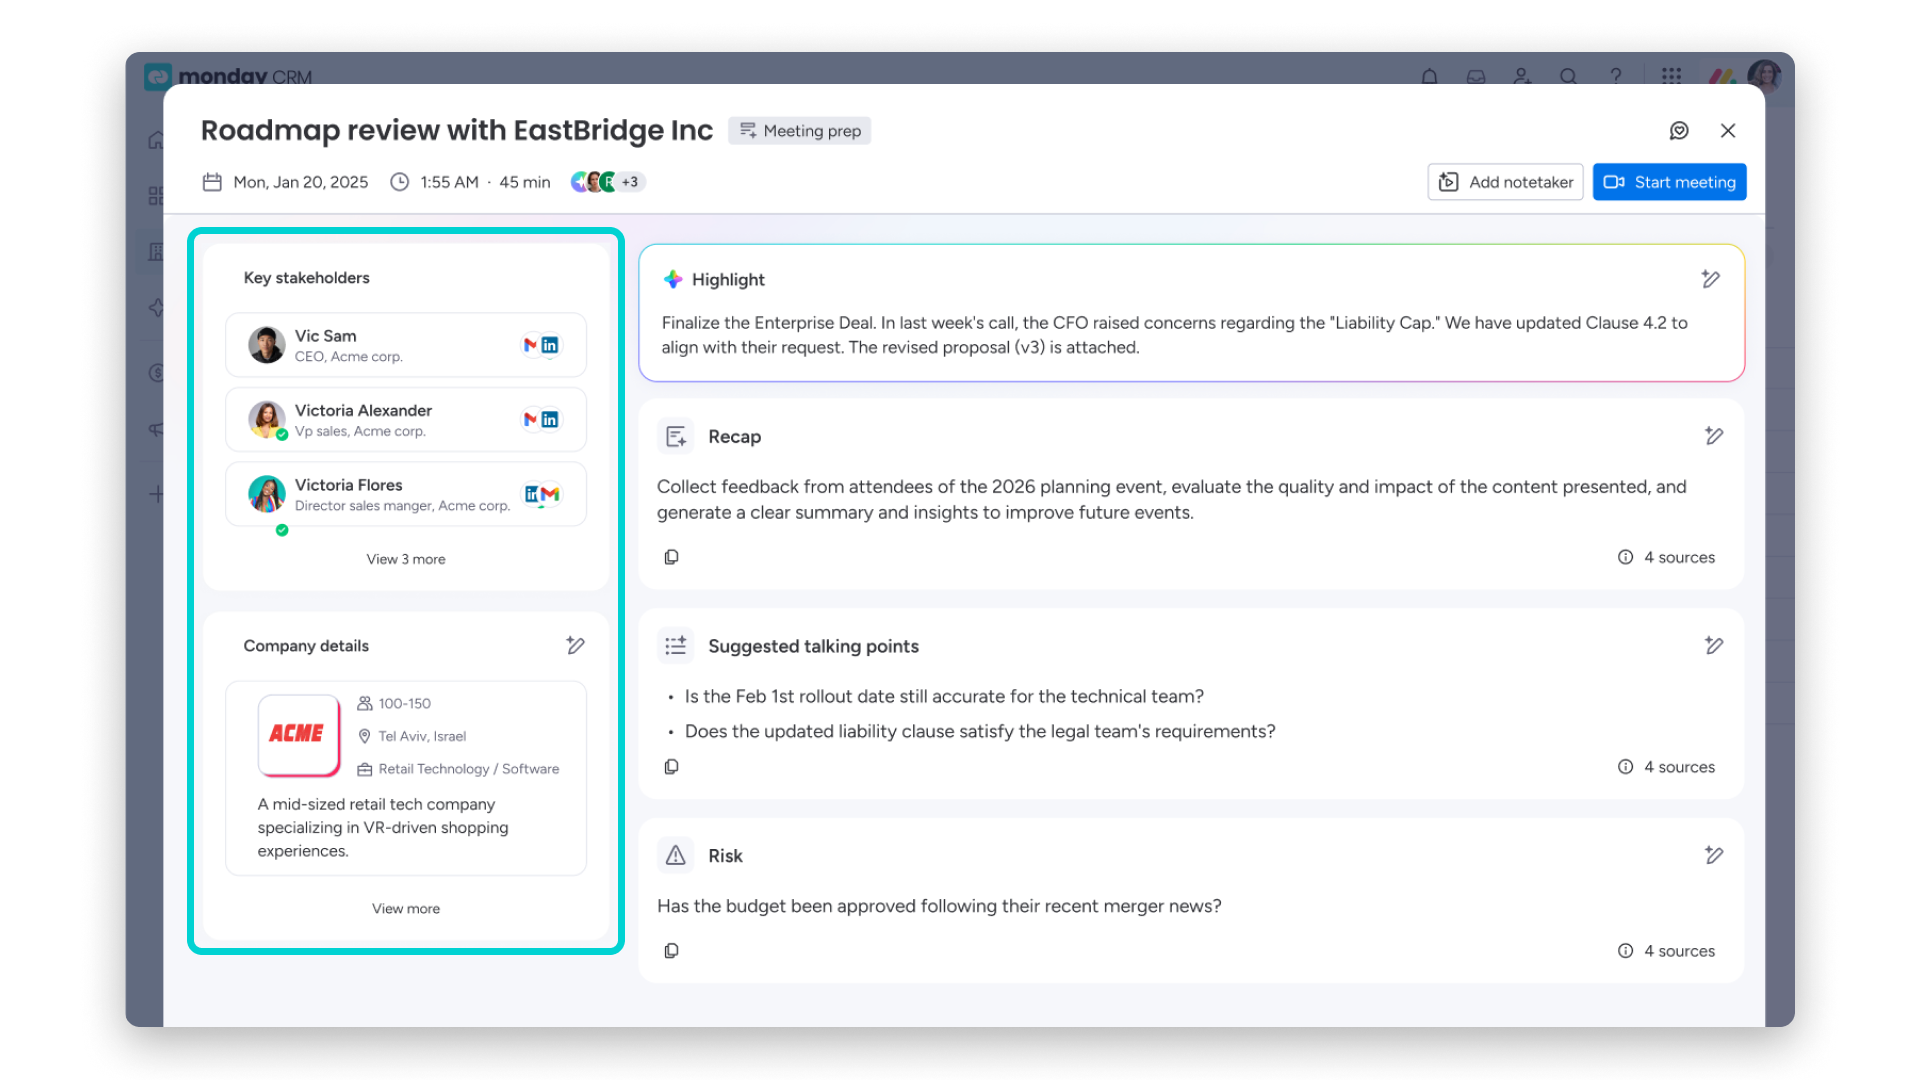Select Victoria Flores's profile photo
Screen dimensions: 1920x1080
(x=267, y=494)
